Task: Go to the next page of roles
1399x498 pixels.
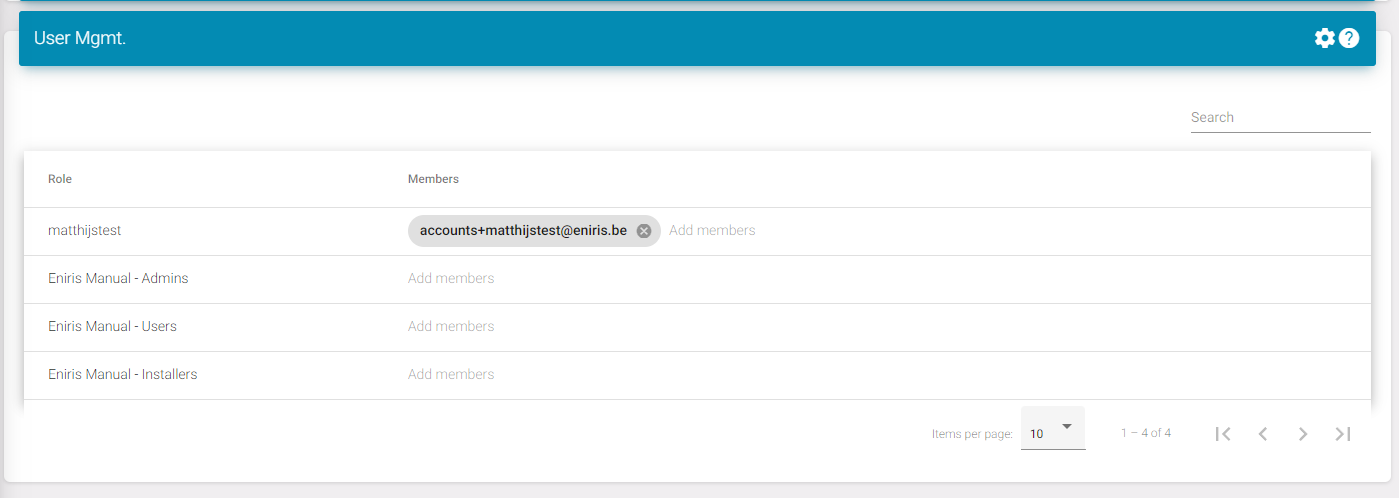Action: [1302, 433]
